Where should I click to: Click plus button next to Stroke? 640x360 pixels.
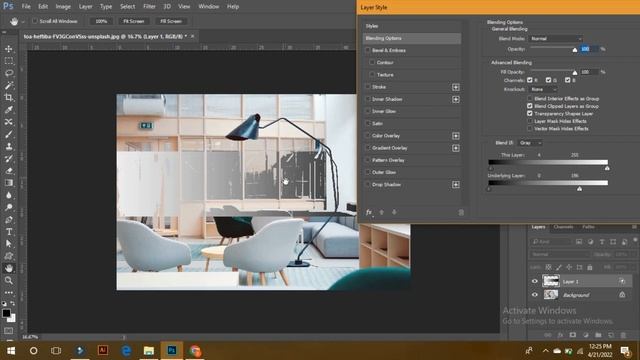(456, 87)
